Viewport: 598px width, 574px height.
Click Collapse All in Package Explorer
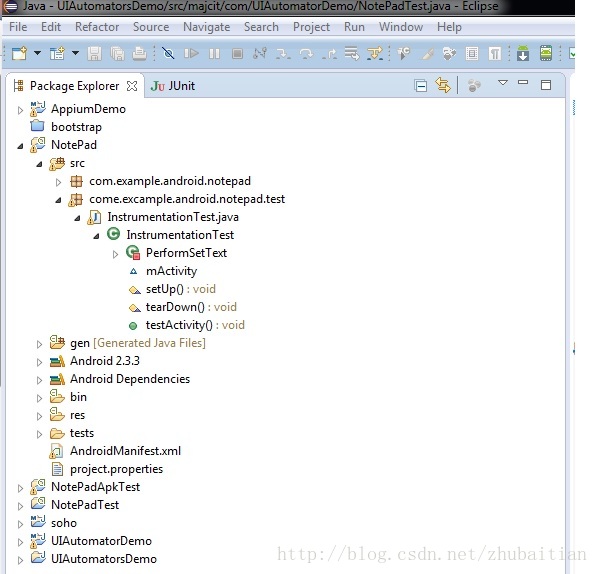coord(420,85)
